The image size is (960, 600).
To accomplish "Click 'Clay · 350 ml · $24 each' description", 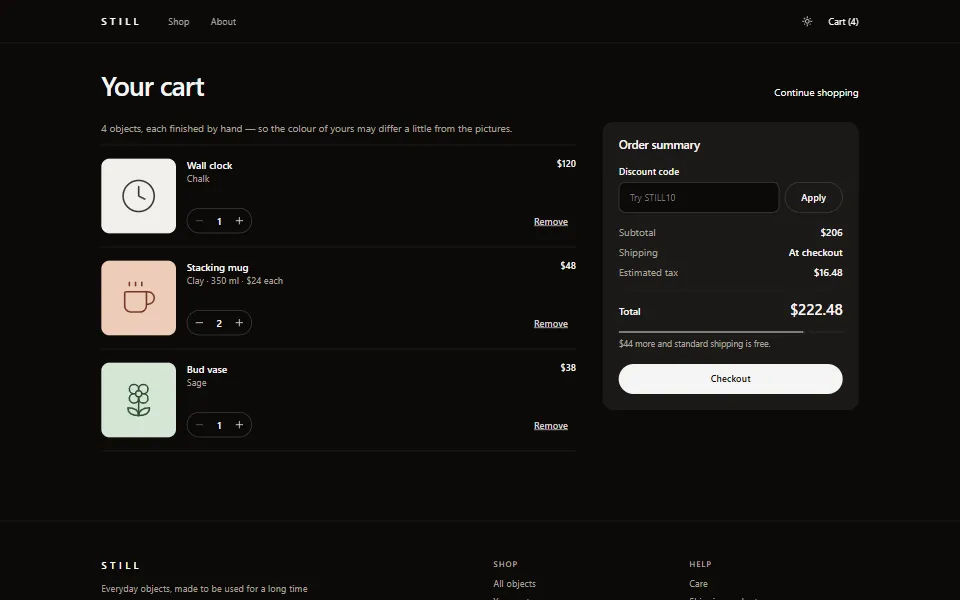I will tap(234, 281).
